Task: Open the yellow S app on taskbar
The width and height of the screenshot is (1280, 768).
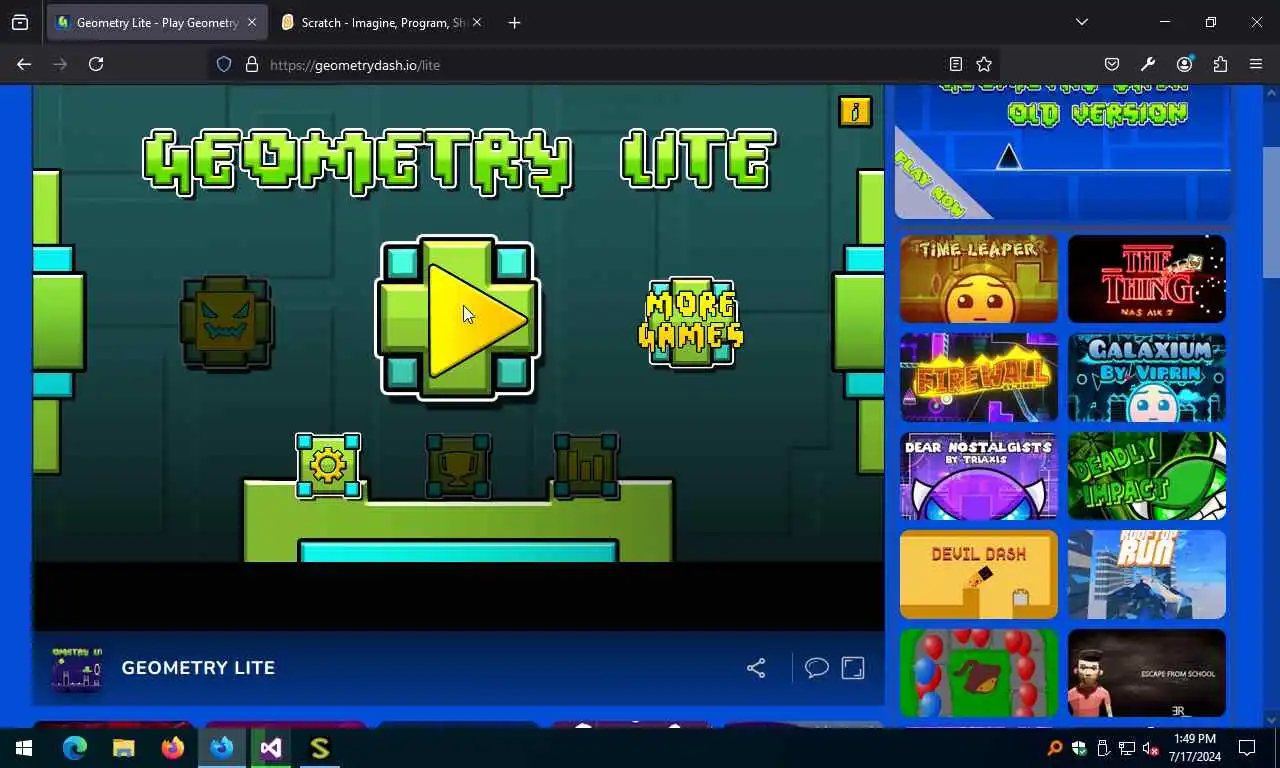Action: point(320,748)
